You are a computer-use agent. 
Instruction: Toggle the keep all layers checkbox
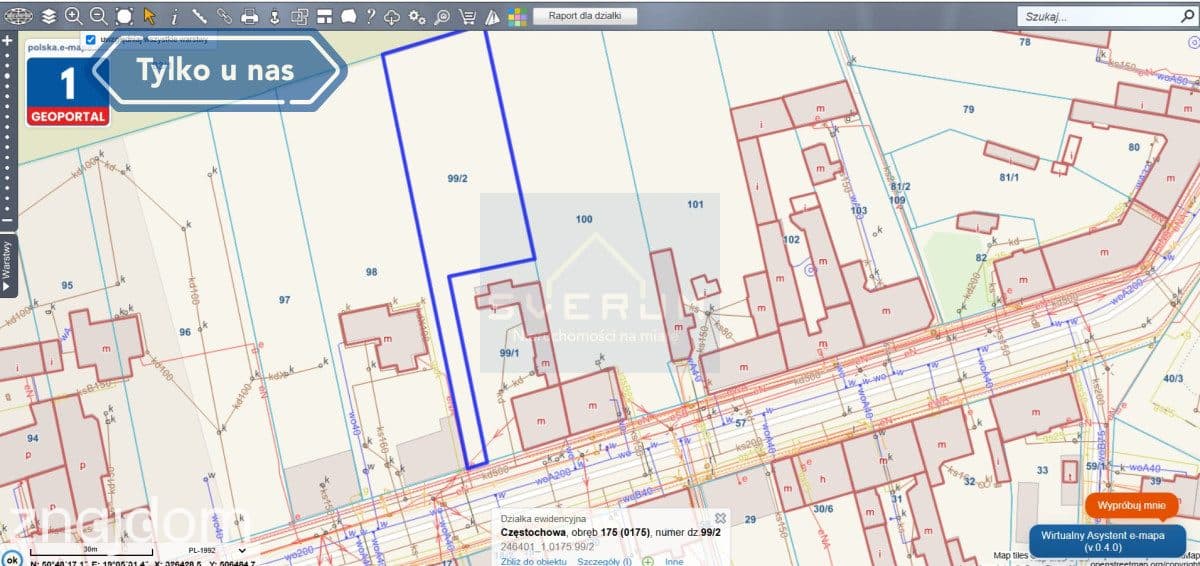pyautogui.click(x=91, y=39)
